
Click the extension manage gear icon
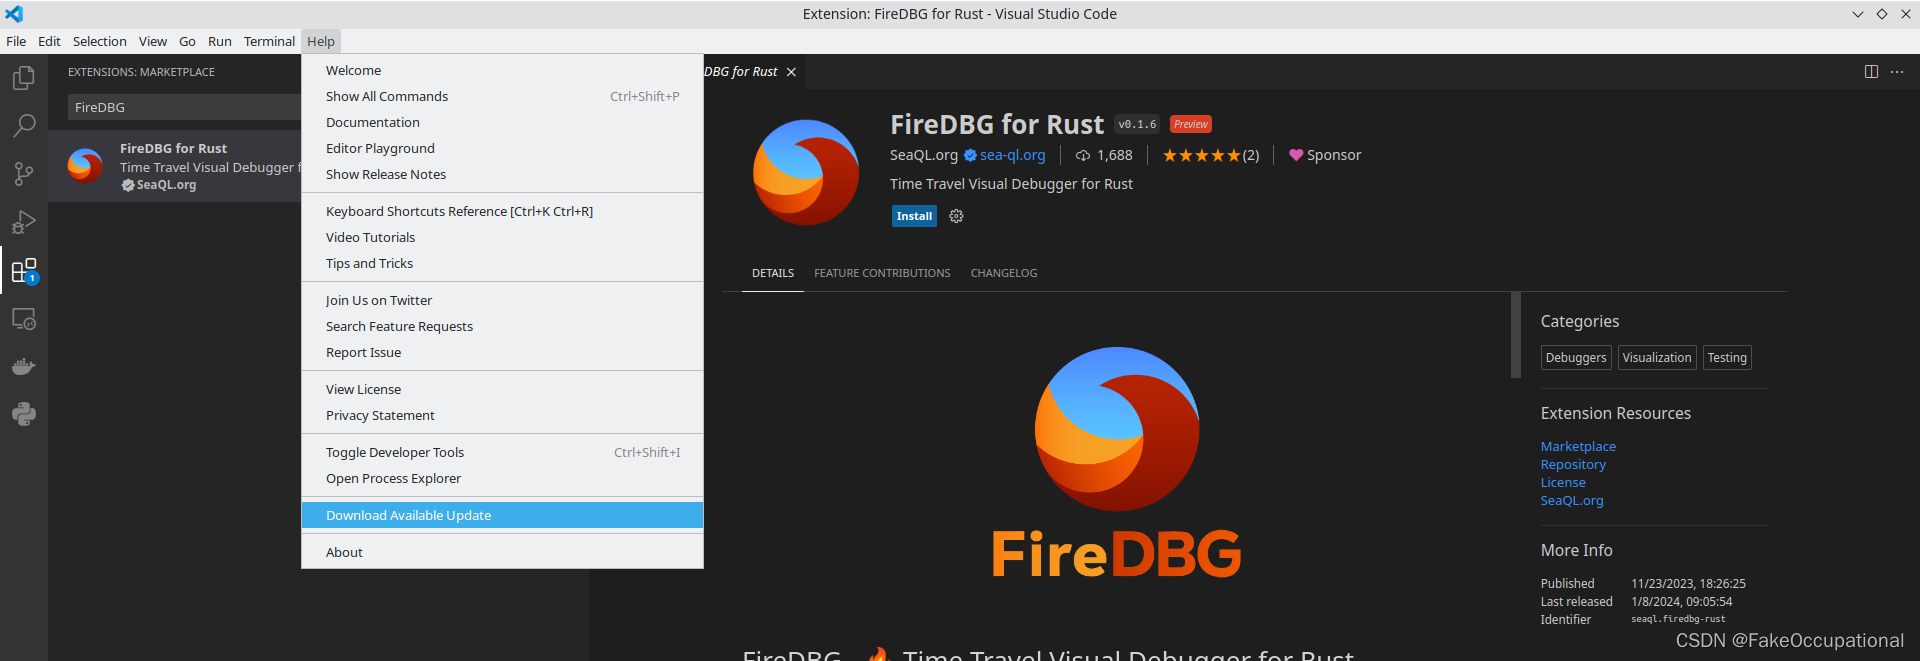coord(956,216)
